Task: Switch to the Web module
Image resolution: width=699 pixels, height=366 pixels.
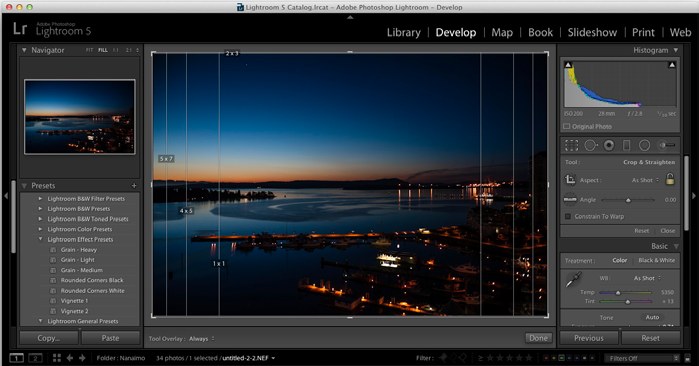Action: tap(680, 33)
